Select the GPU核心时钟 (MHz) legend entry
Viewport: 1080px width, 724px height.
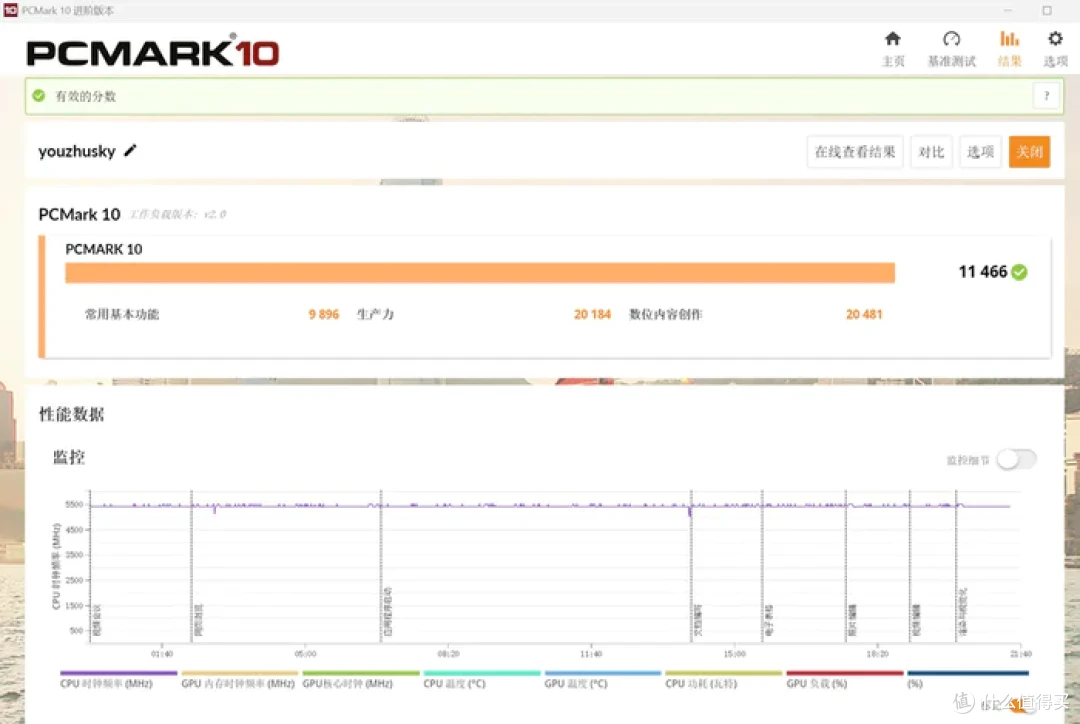(x=360, y=679)
